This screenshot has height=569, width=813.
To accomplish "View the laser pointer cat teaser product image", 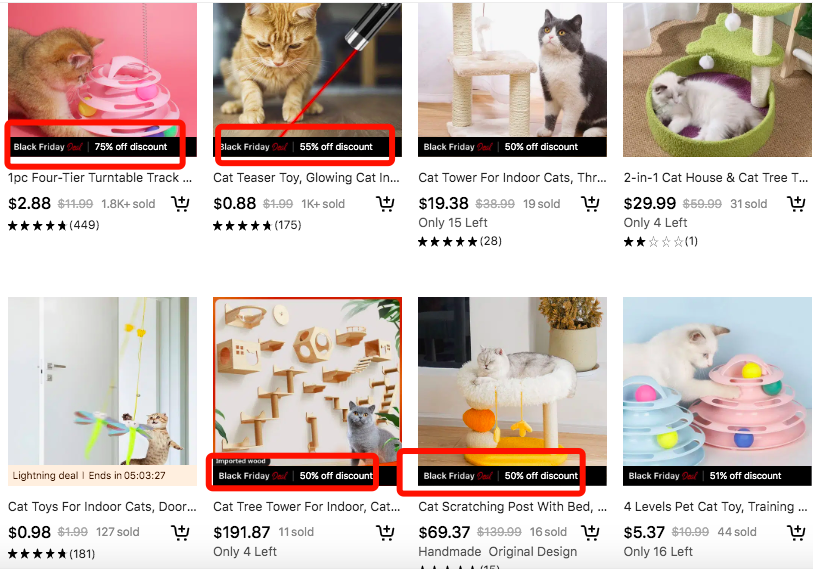I will (307, 71).
